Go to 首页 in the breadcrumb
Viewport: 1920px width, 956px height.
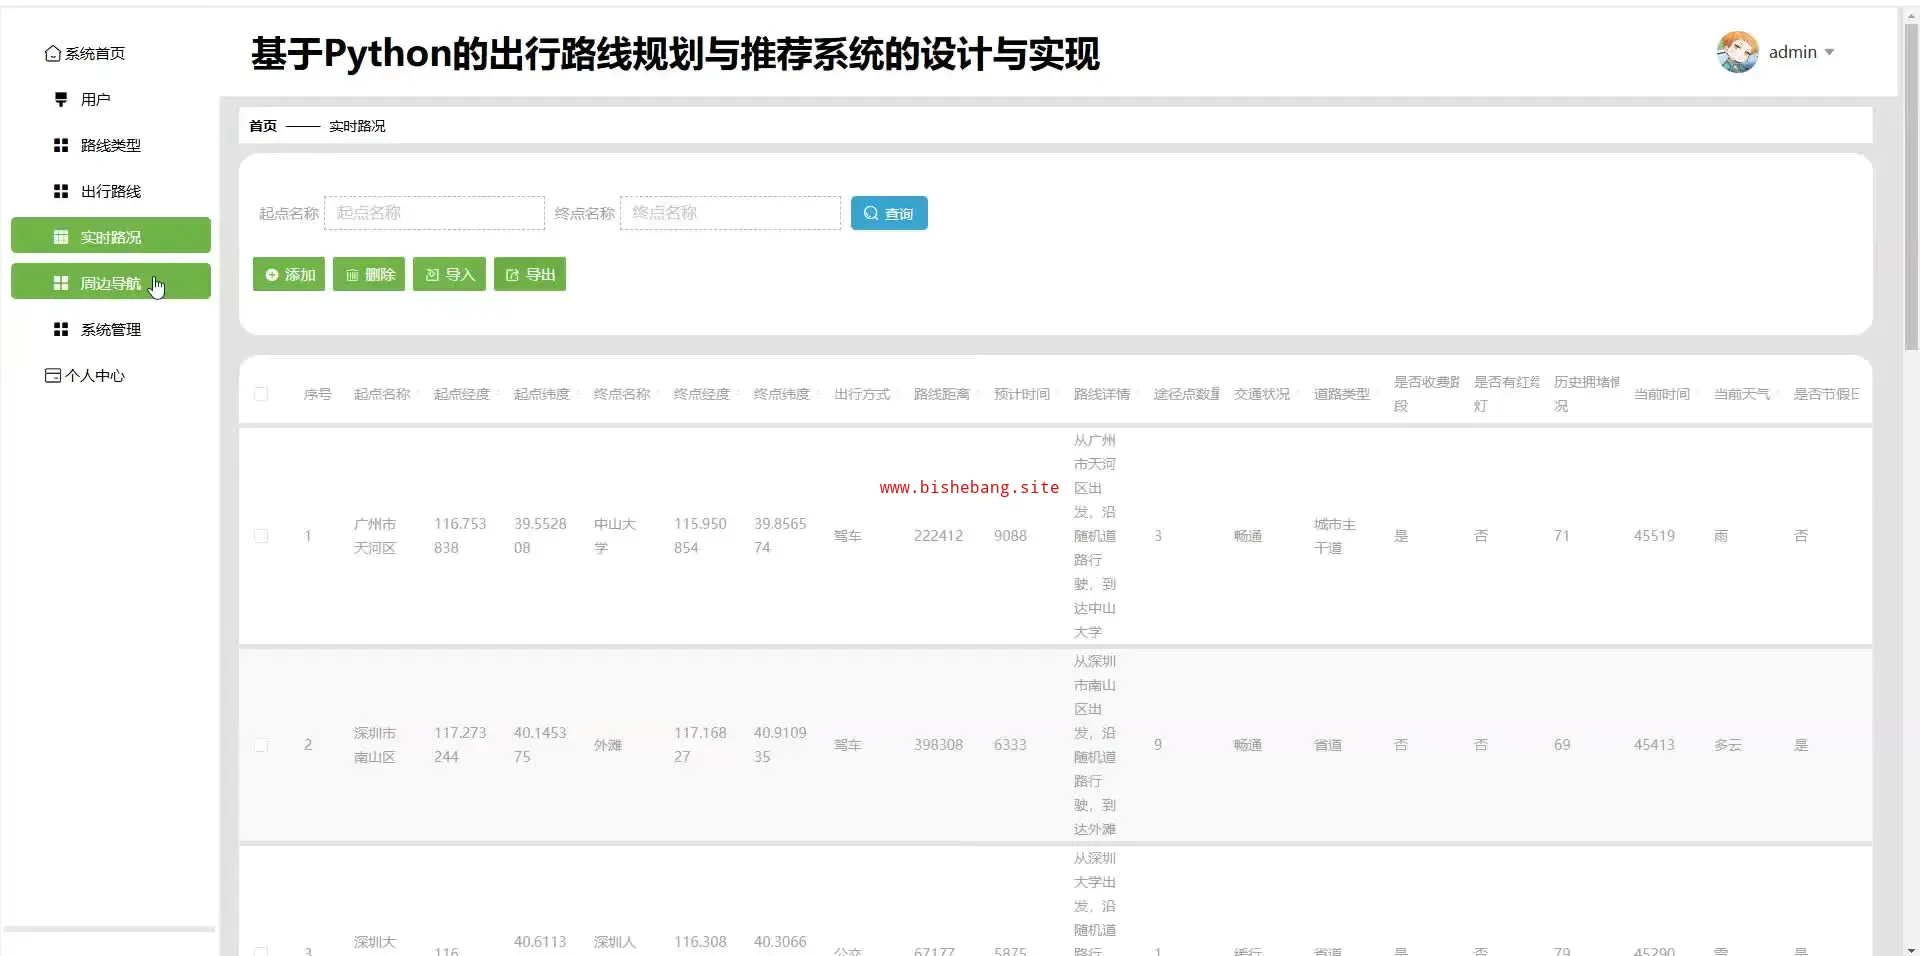[x=263, y=126]
